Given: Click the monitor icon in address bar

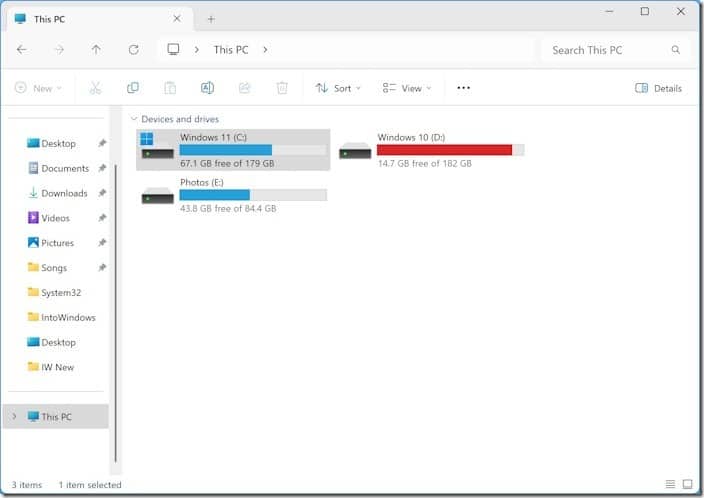Looking at the screenshot, I should [x=173, y=49].
